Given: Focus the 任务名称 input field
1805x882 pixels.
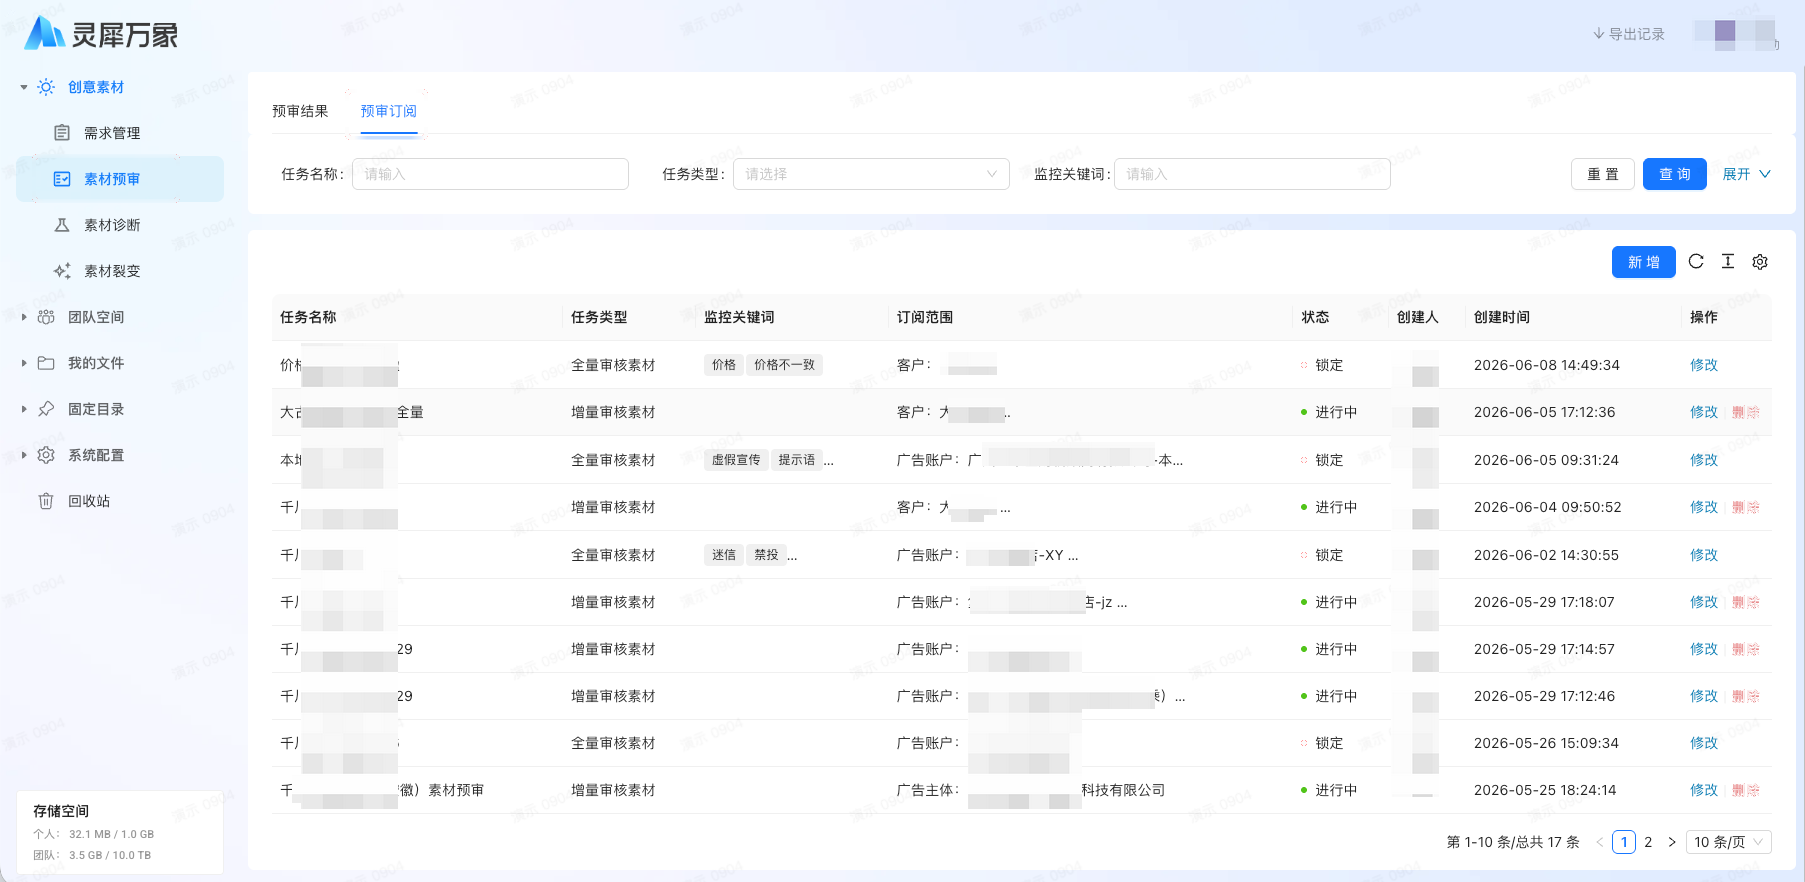Looking at the screenshot, I should [x=490, y=174].
